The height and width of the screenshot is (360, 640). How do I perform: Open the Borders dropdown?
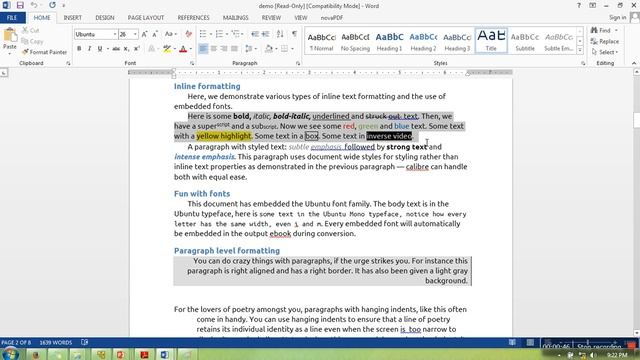292,49
